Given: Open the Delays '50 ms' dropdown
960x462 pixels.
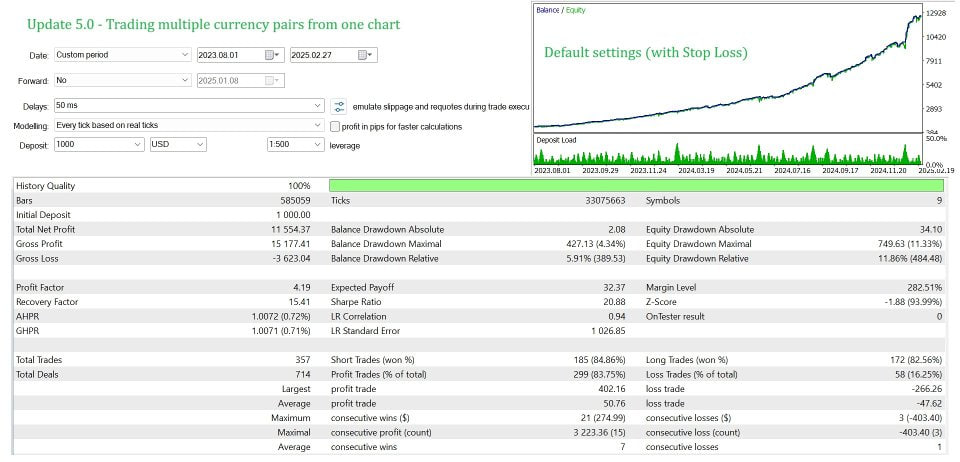Looking at the screenshot, I should pyautogui.click(x=317, y=105).
